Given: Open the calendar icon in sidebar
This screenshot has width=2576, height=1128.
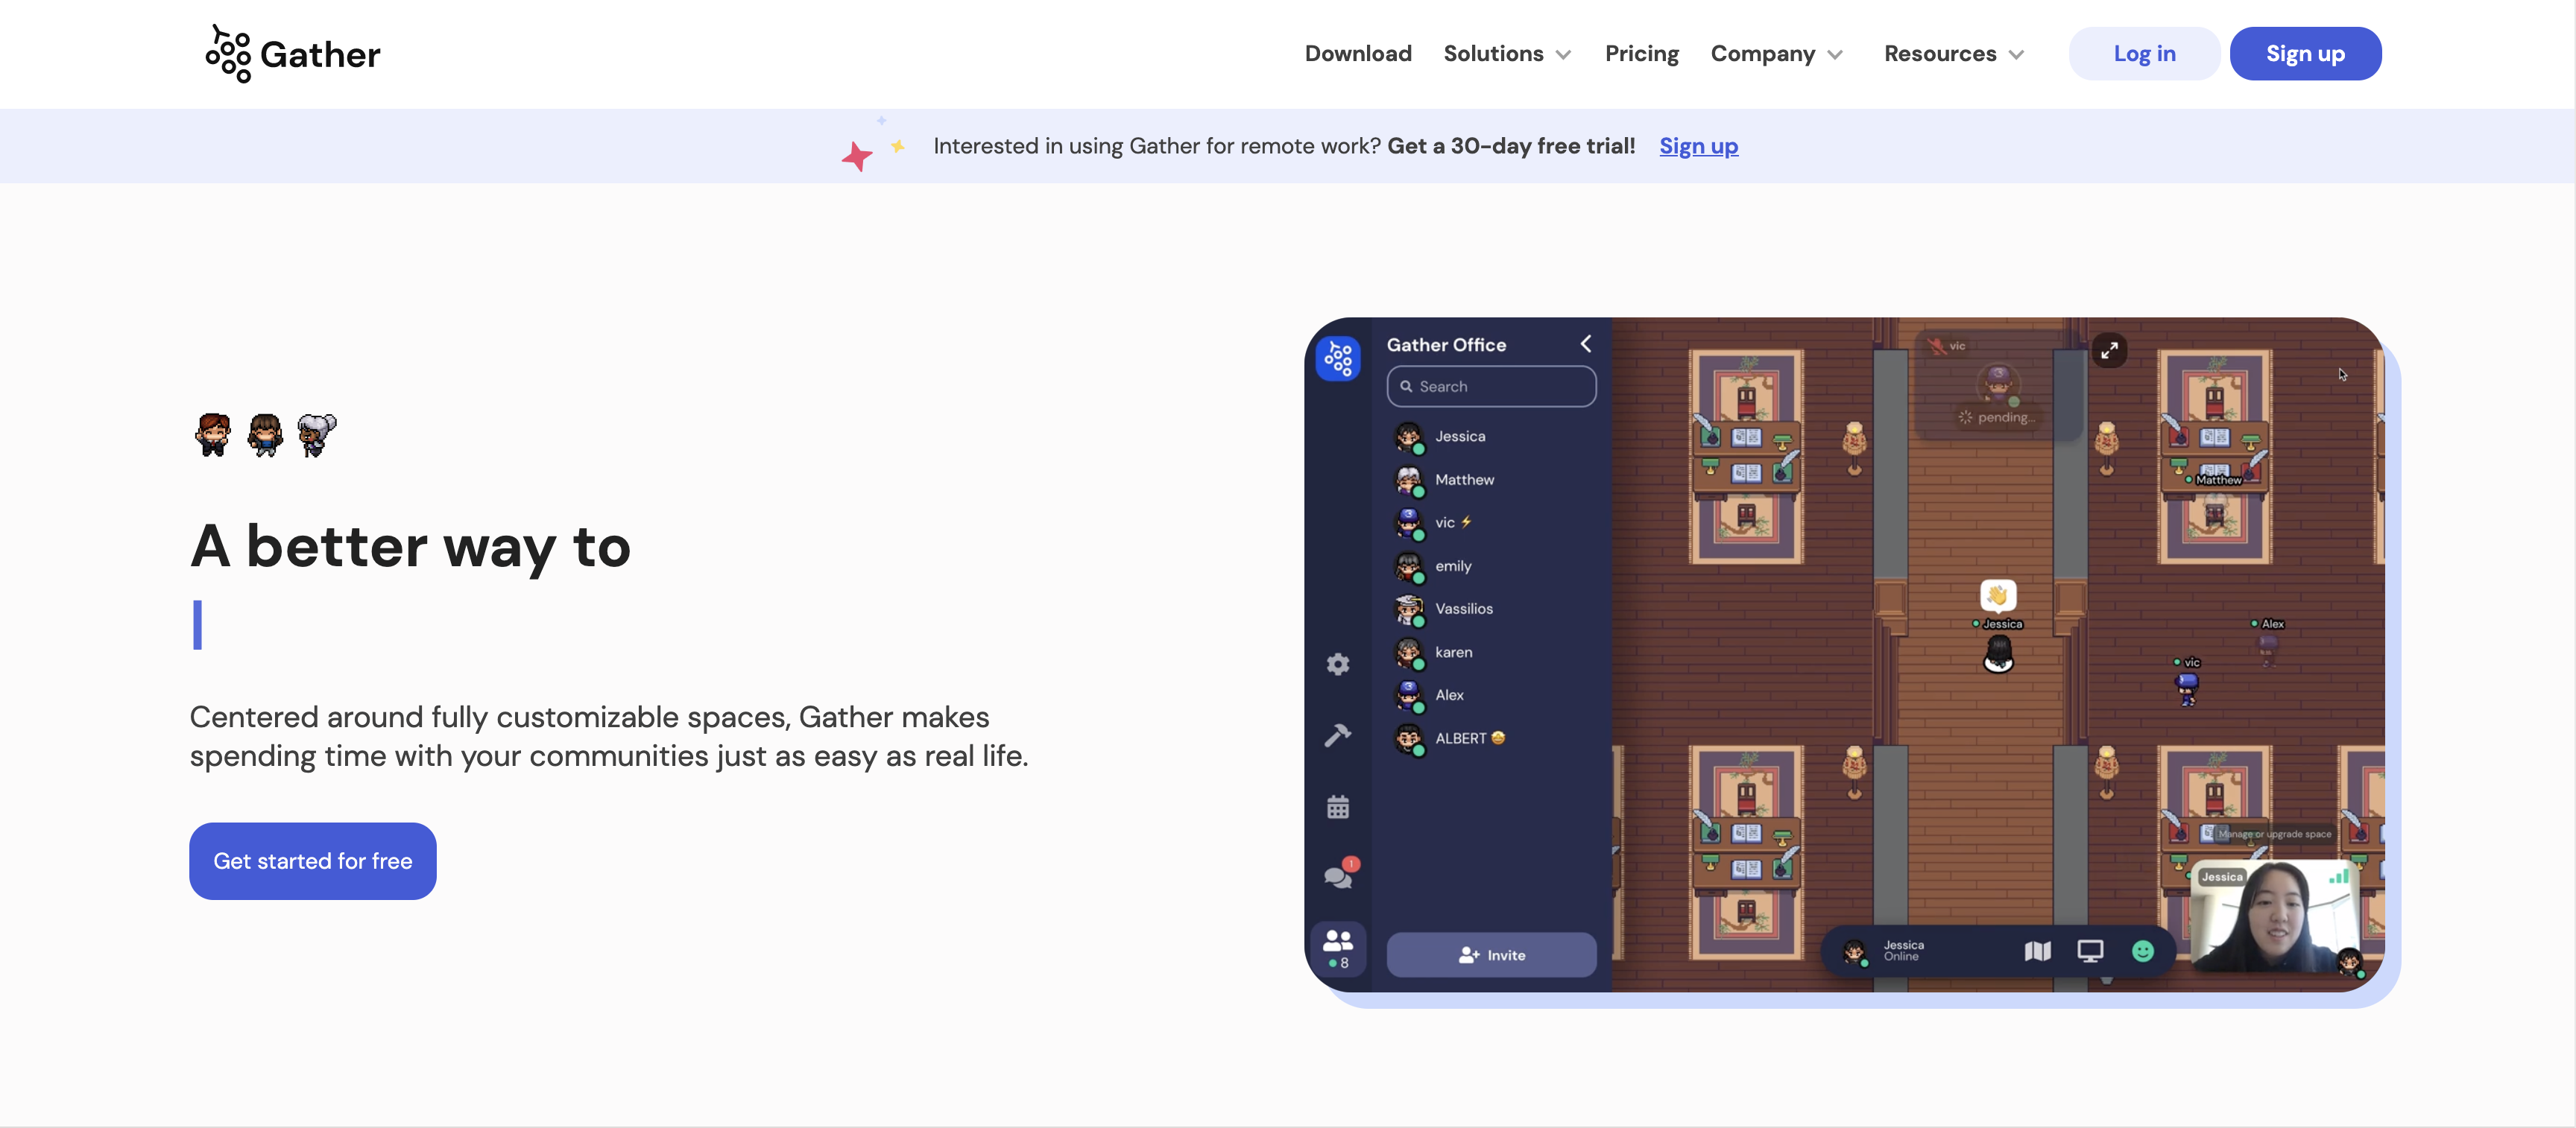Looking at the screenshot, I should tap(1337, 807).
